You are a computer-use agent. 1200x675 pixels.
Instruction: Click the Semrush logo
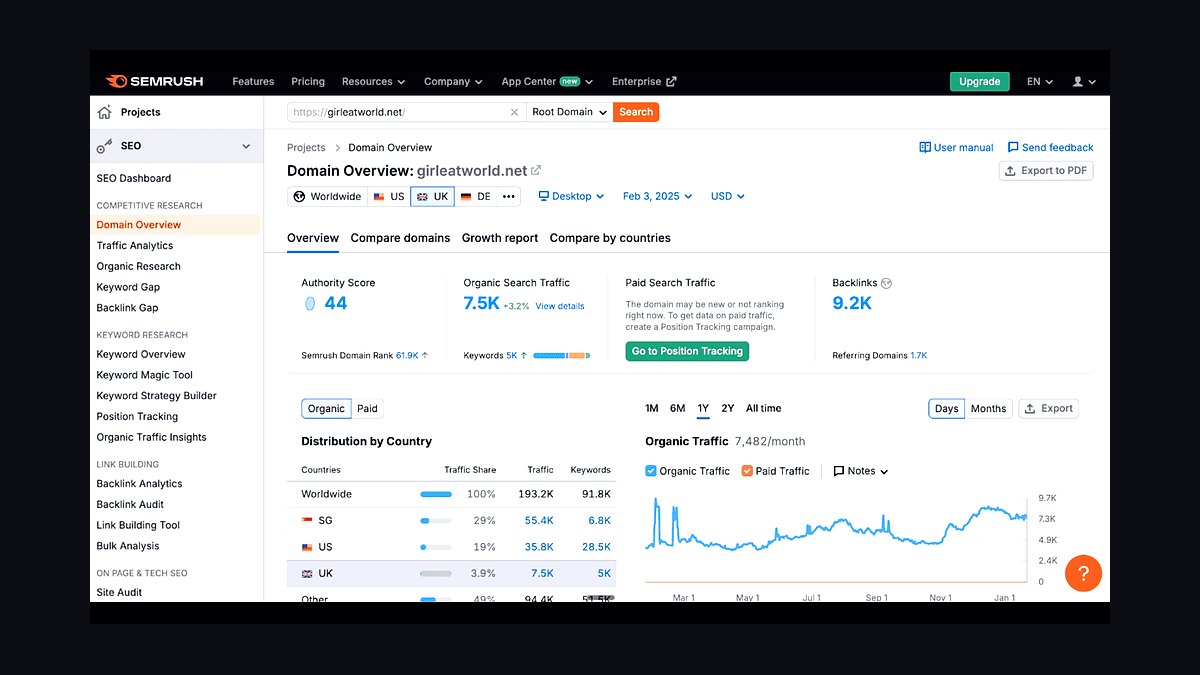click(x=154, y=81)
